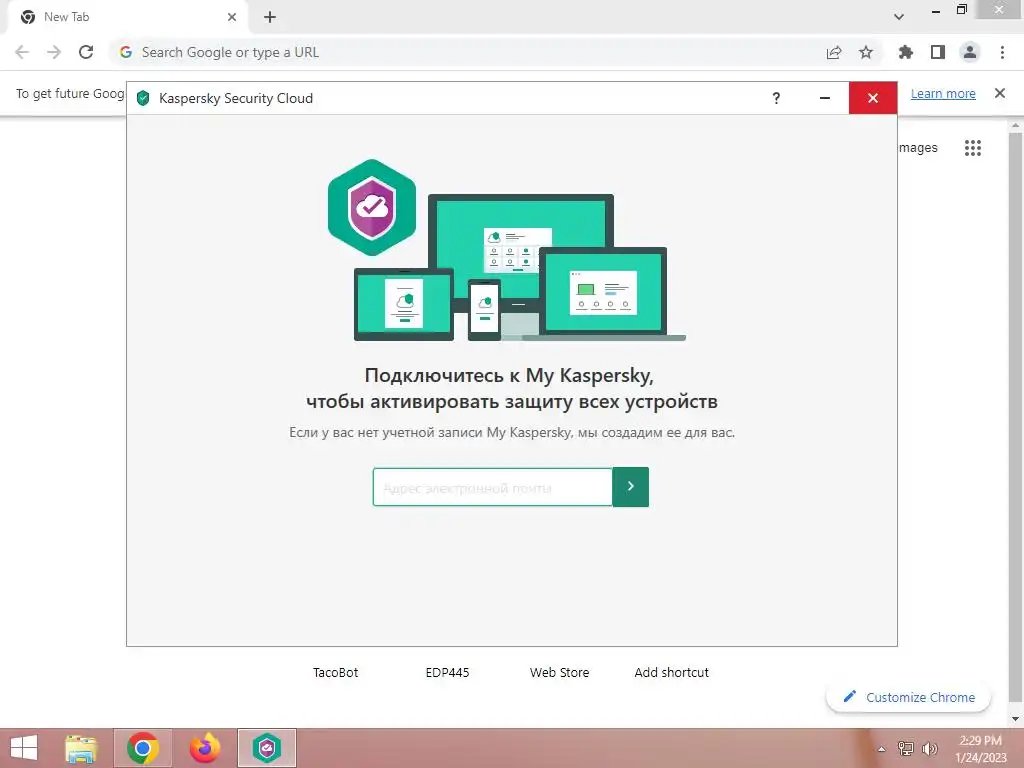Focus Chrome address bar search field
1024x768 pixels.
[470, 52]
